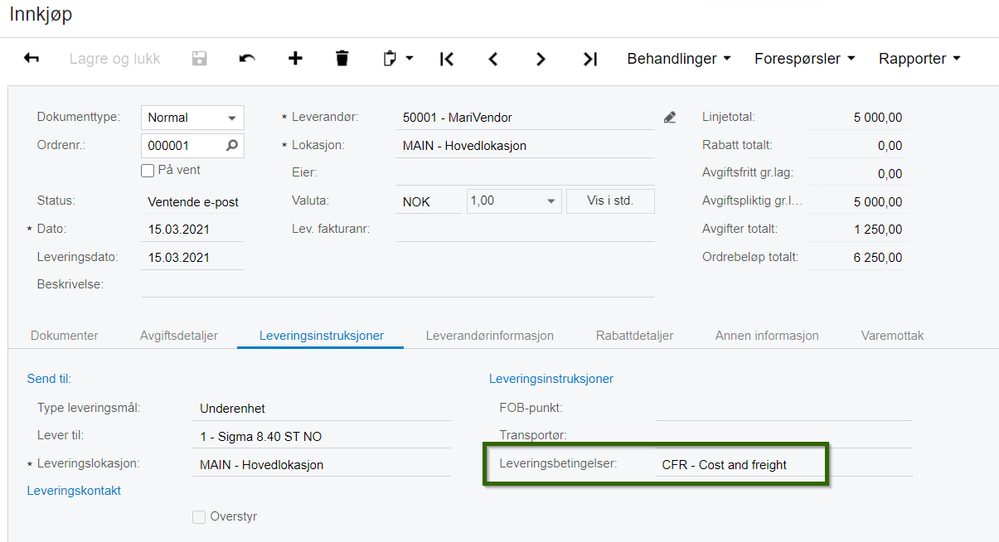Open the clipboard dropdown arrow
This screenshot has height=542, width=999.
[410, 59]
